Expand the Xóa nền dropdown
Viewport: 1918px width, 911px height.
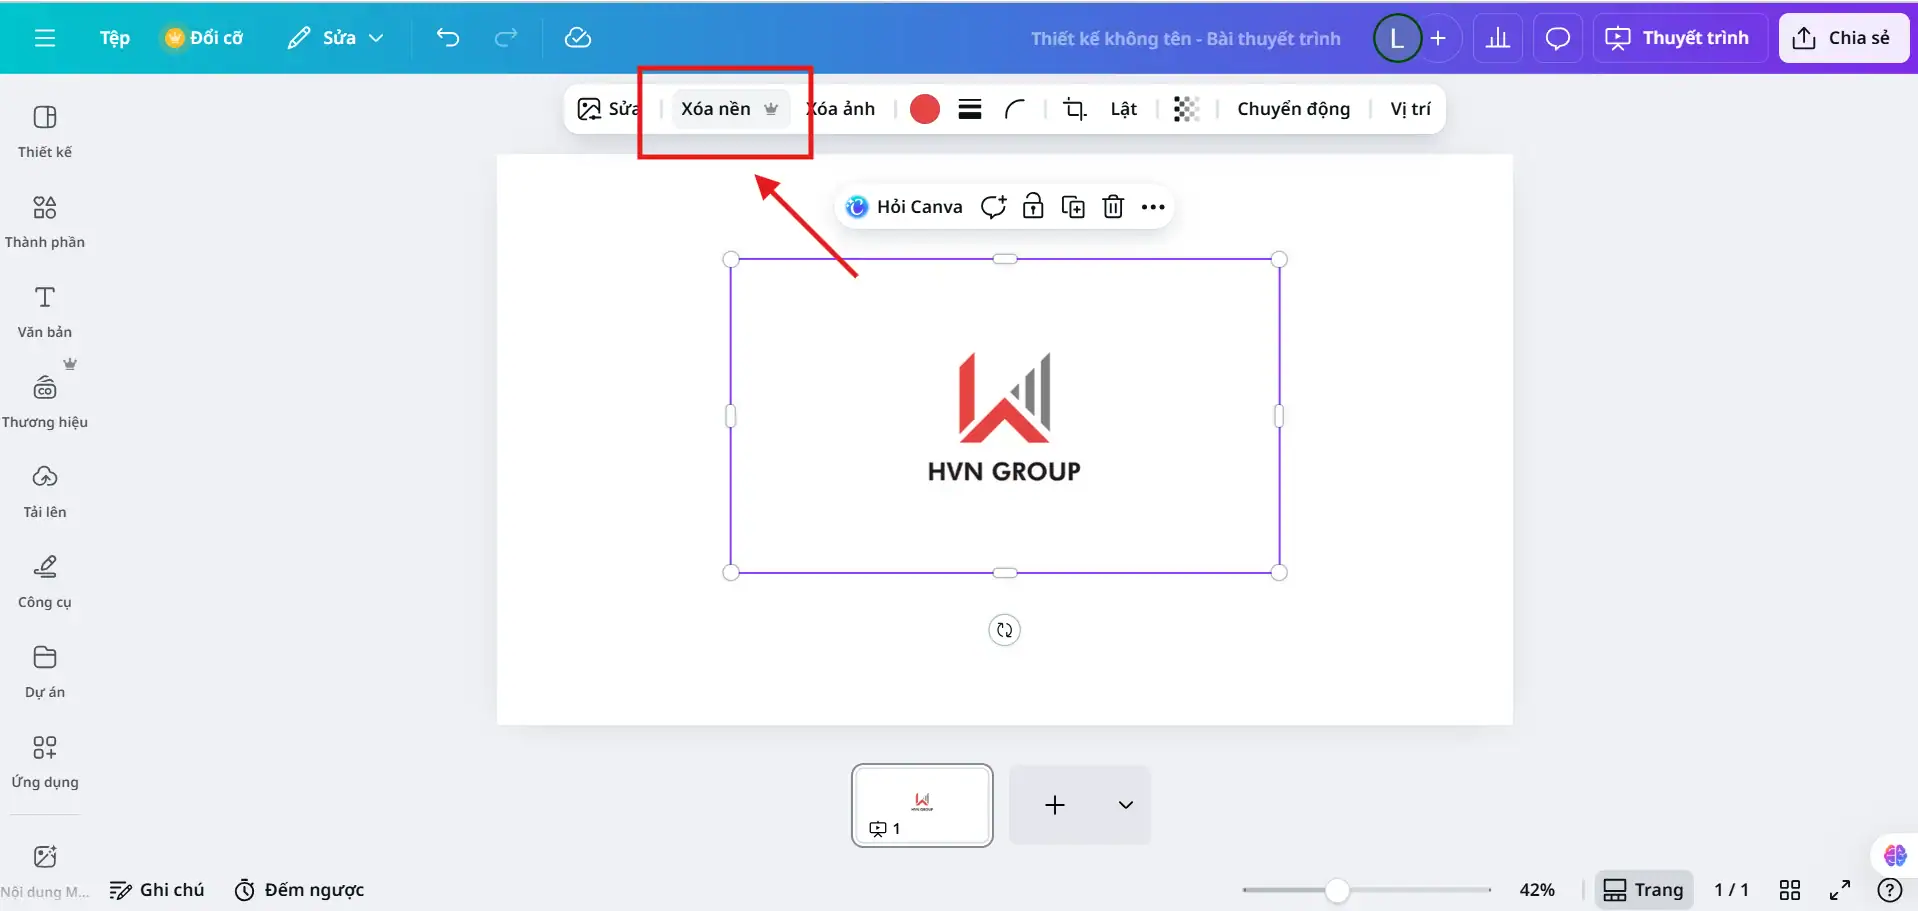tap(771, 109)
